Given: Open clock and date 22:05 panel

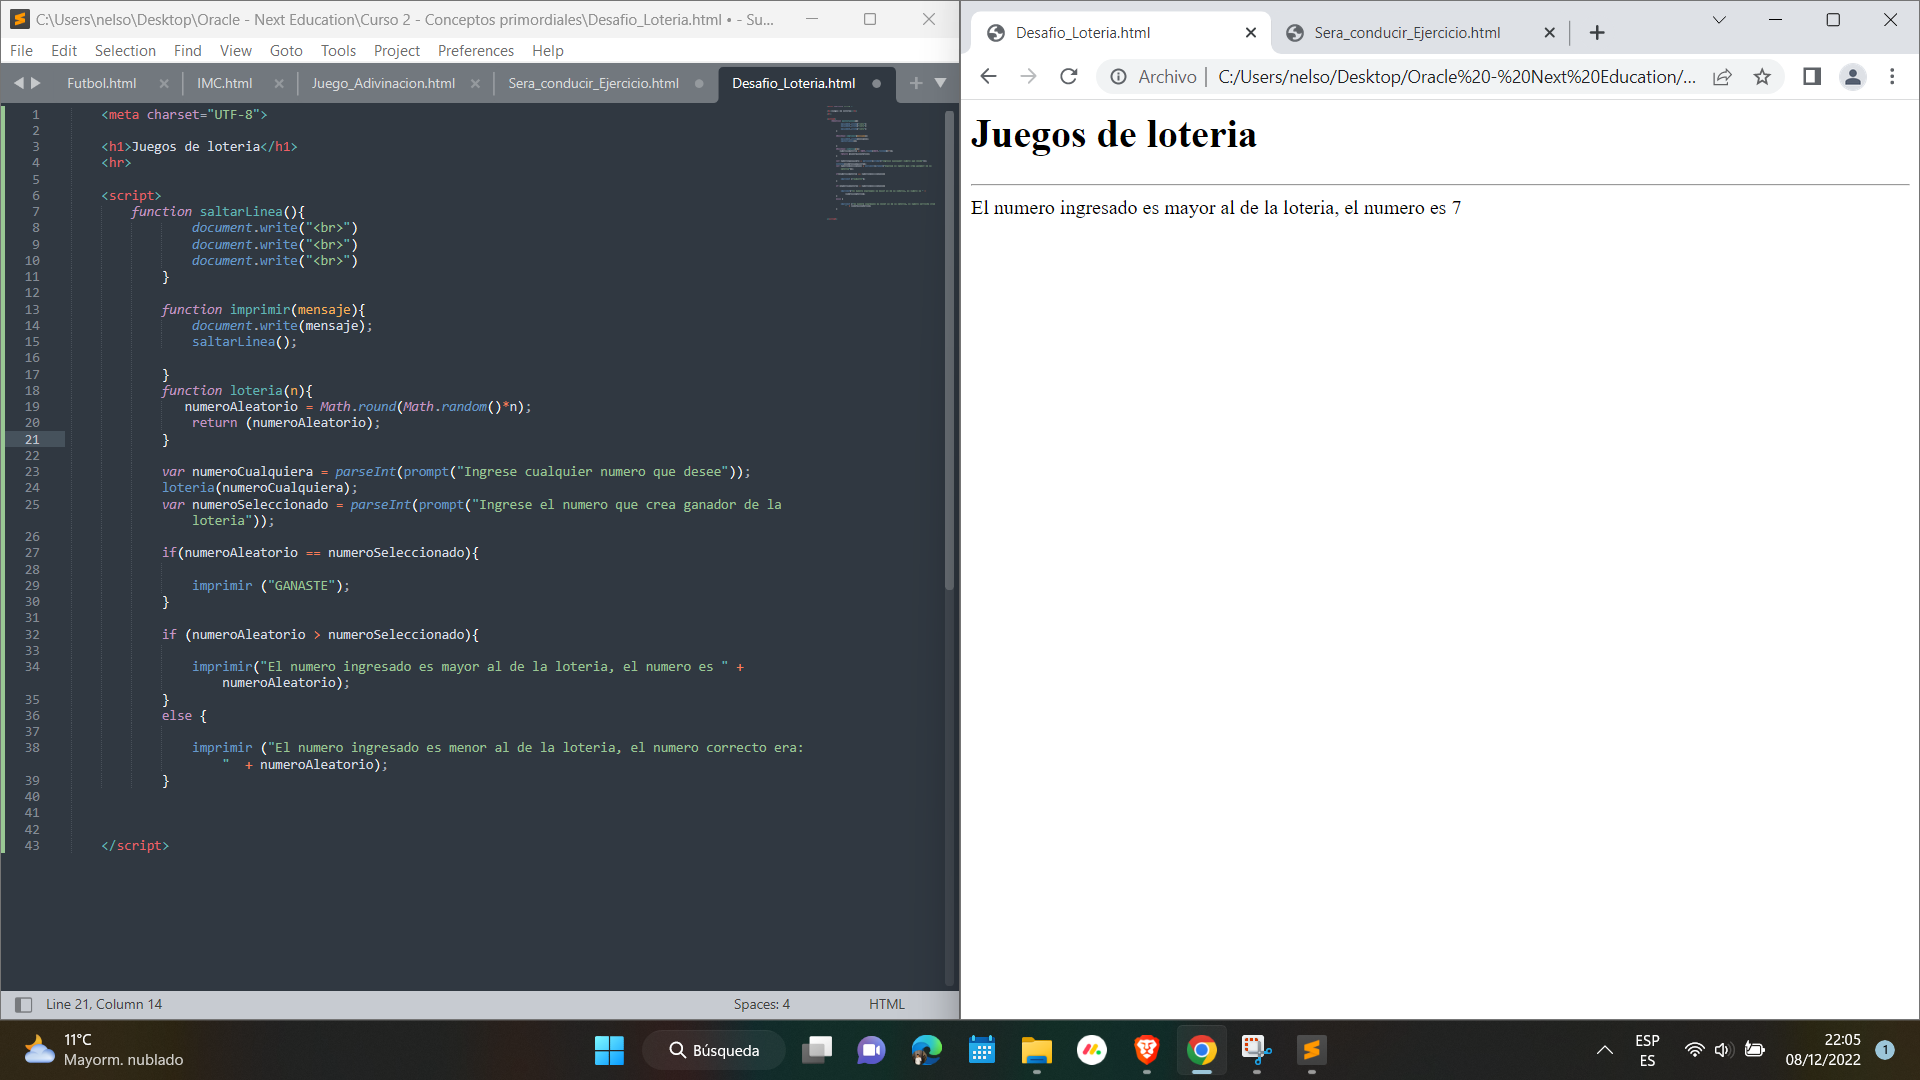Looking at the screenshot, I should [x=1823, y=1050].
